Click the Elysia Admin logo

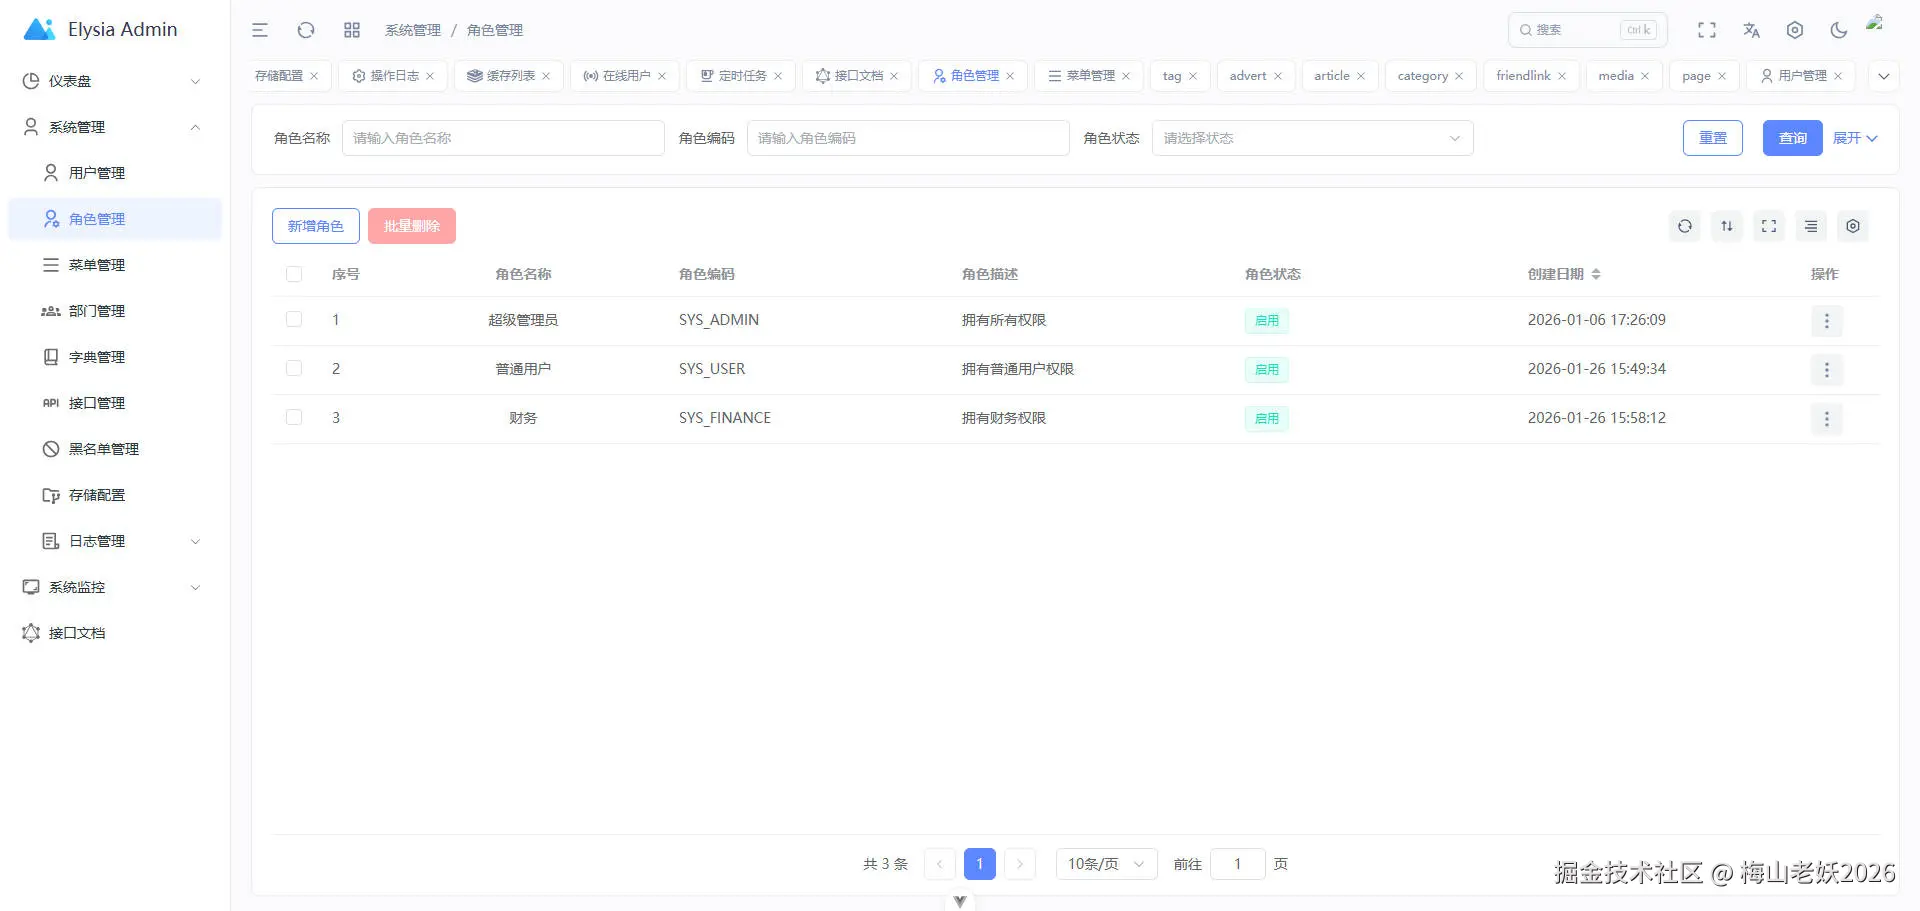(100, 30)
